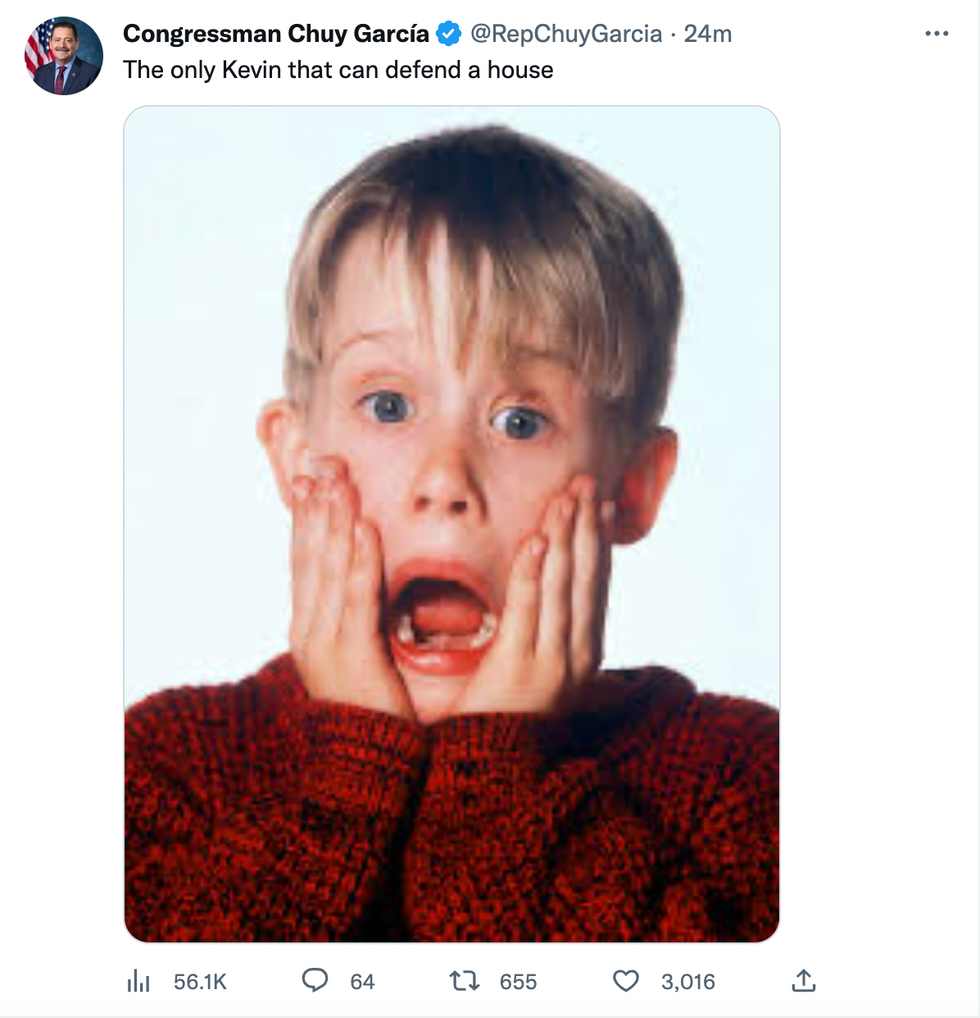
Task: Open Chuy García's profile avatar
Action: pos(64,57)
